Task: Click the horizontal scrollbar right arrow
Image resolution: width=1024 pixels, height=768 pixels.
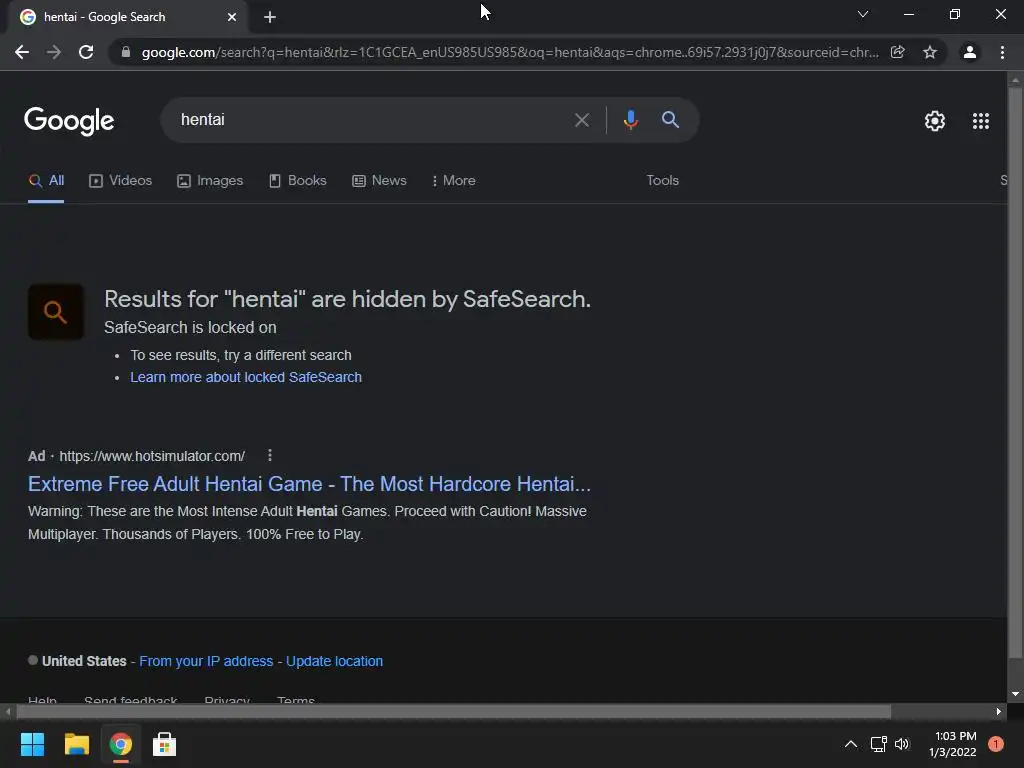Action: (x=998, y=711)
